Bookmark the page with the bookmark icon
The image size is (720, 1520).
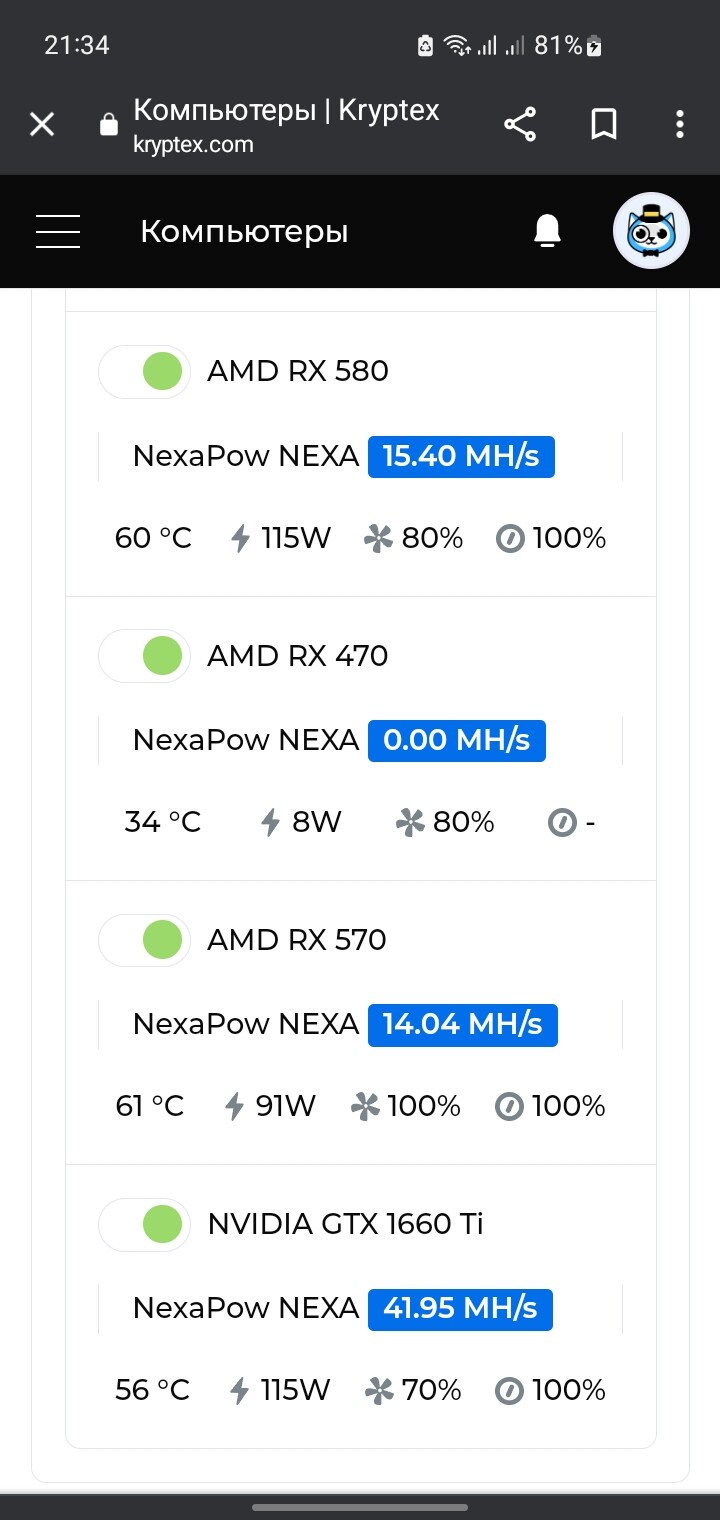click(604, 124)
